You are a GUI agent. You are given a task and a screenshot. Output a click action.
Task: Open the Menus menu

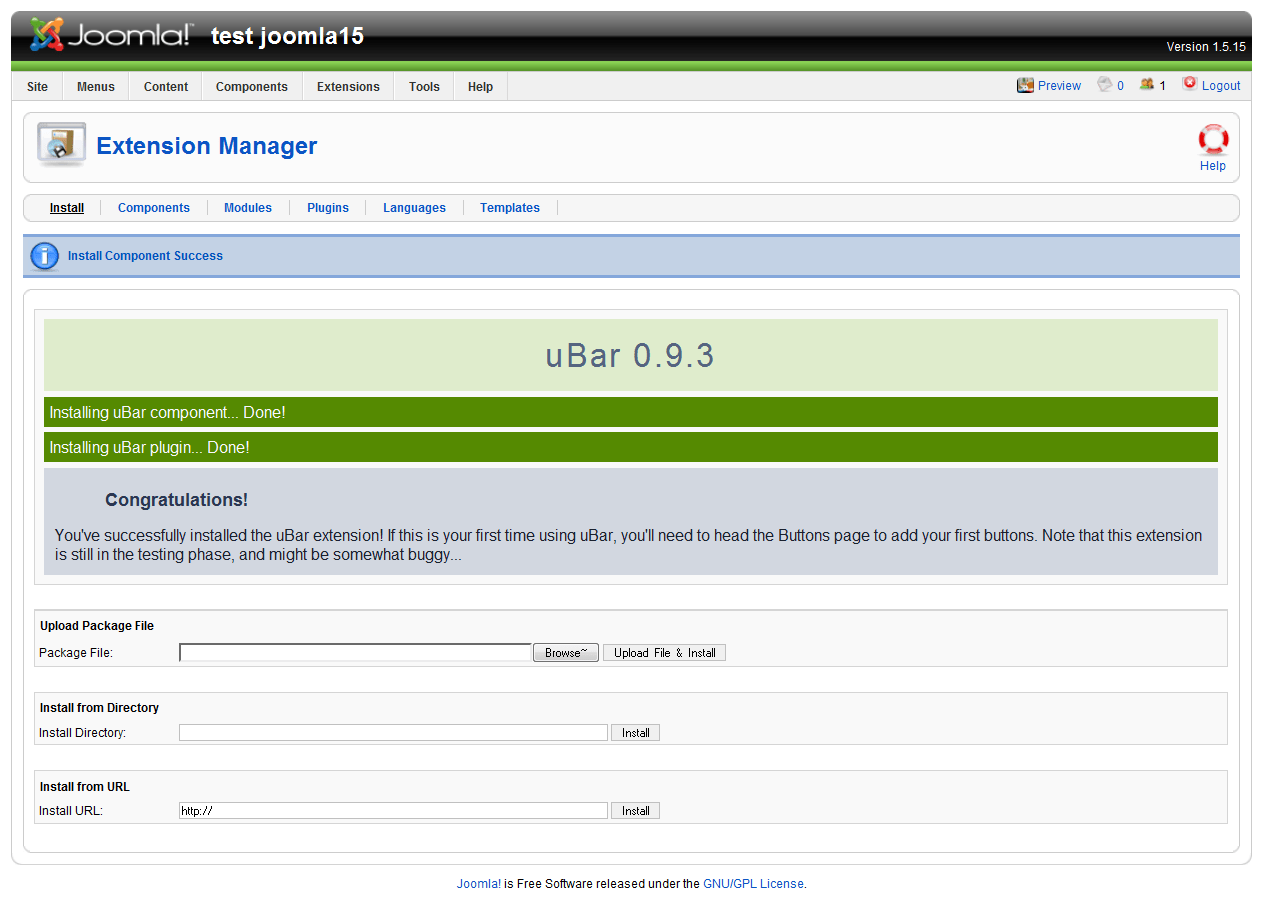click(x=96, y=87)
